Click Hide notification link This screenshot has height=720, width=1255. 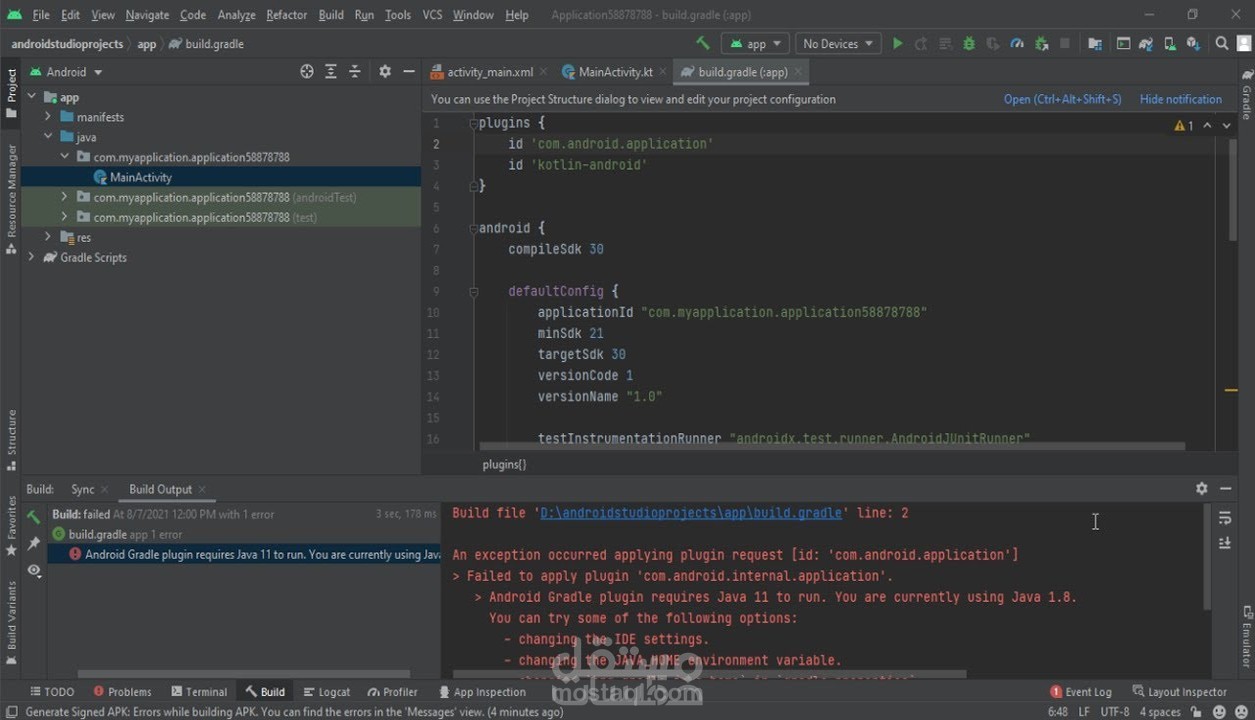(1181, 99)
